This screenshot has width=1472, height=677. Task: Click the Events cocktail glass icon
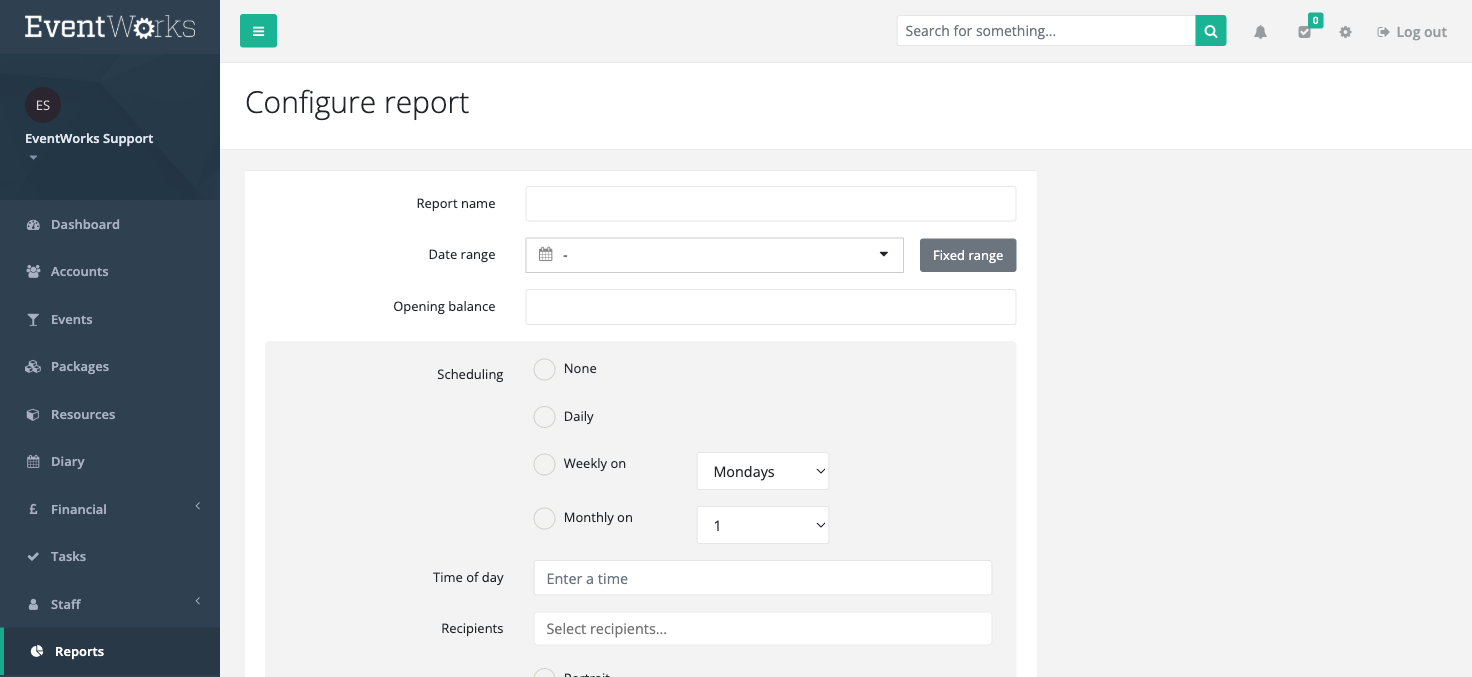tap(32, 320)
